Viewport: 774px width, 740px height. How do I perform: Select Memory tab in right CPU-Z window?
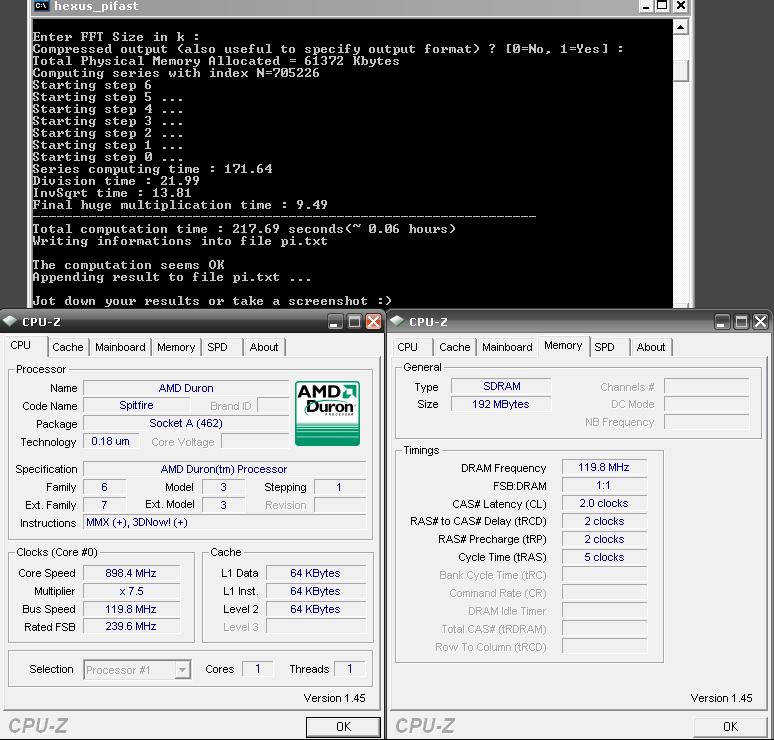(563, 346)
